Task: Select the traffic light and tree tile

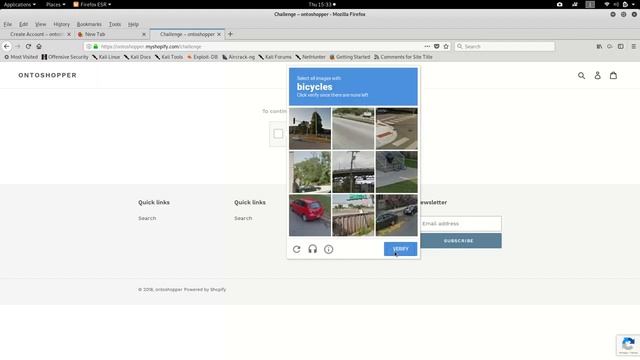Action: pos(310,129)
